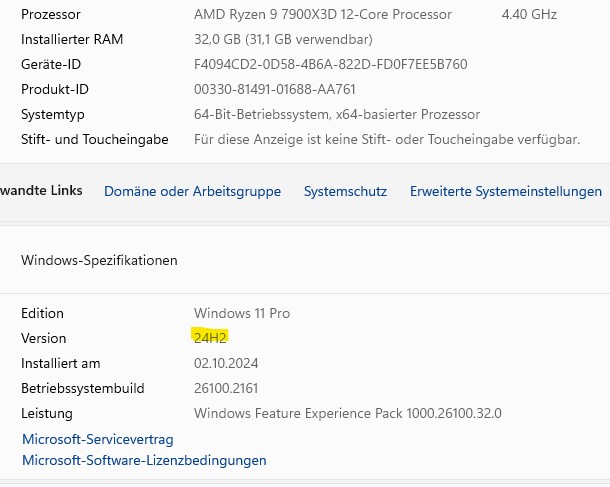This screenshot has width=610, height=487.
Task: Select the Geräte-ID value text
Action: click(330, 64)
